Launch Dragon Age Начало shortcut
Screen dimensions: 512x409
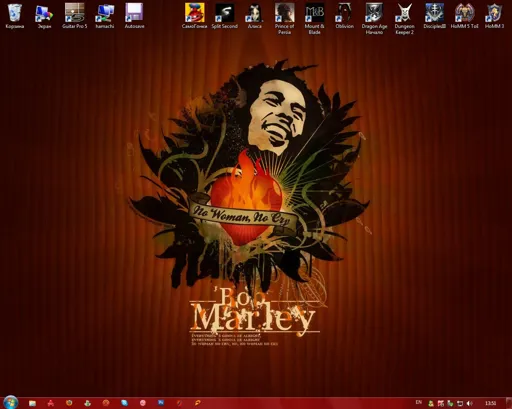click(374, 19)
